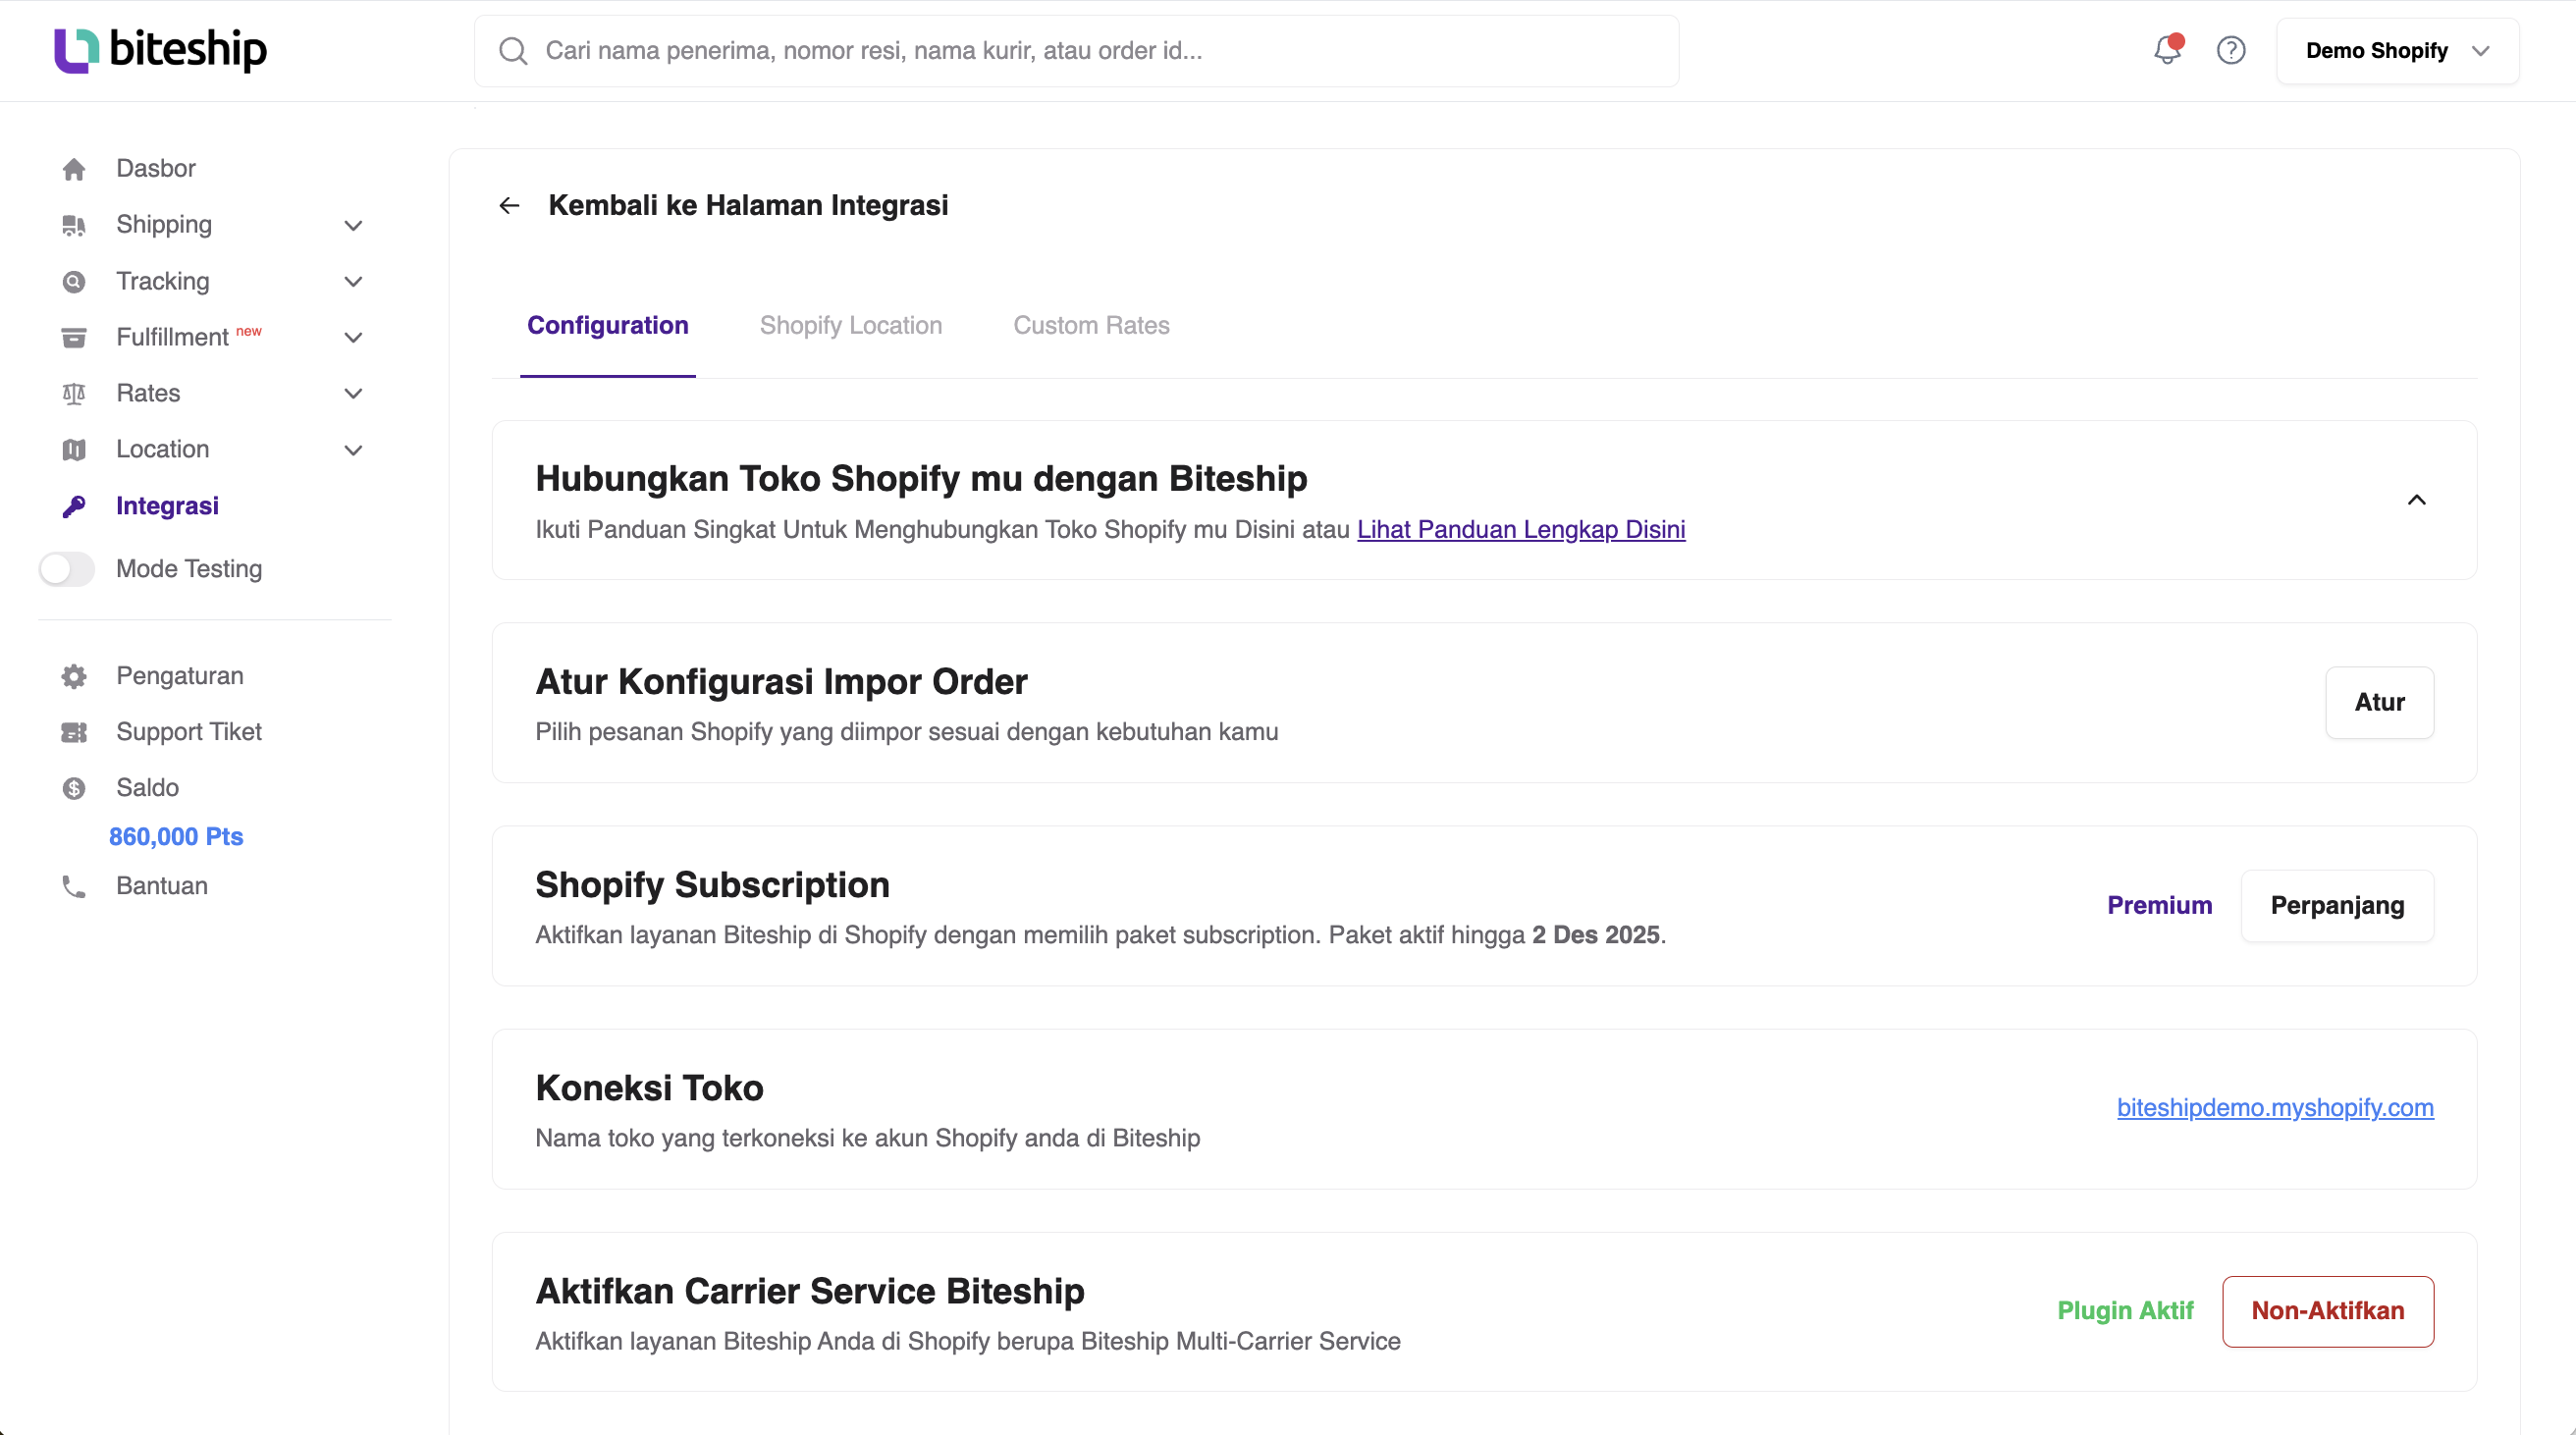Image resolution: width=2576 pixels, height=1435 pixels.
Task: Click the Integrasi key icon
Action: pyautogui.click(x=73, y=507)
